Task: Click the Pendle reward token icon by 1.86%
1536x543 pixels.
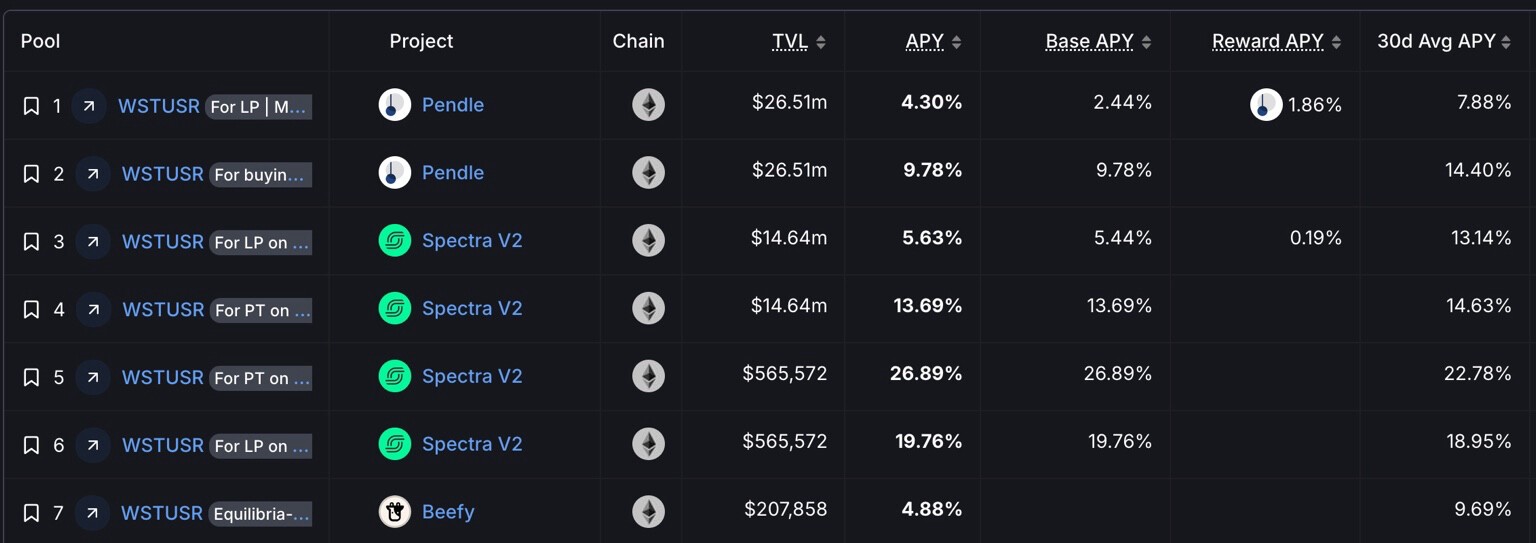Action: click(x=1266, y=105)
